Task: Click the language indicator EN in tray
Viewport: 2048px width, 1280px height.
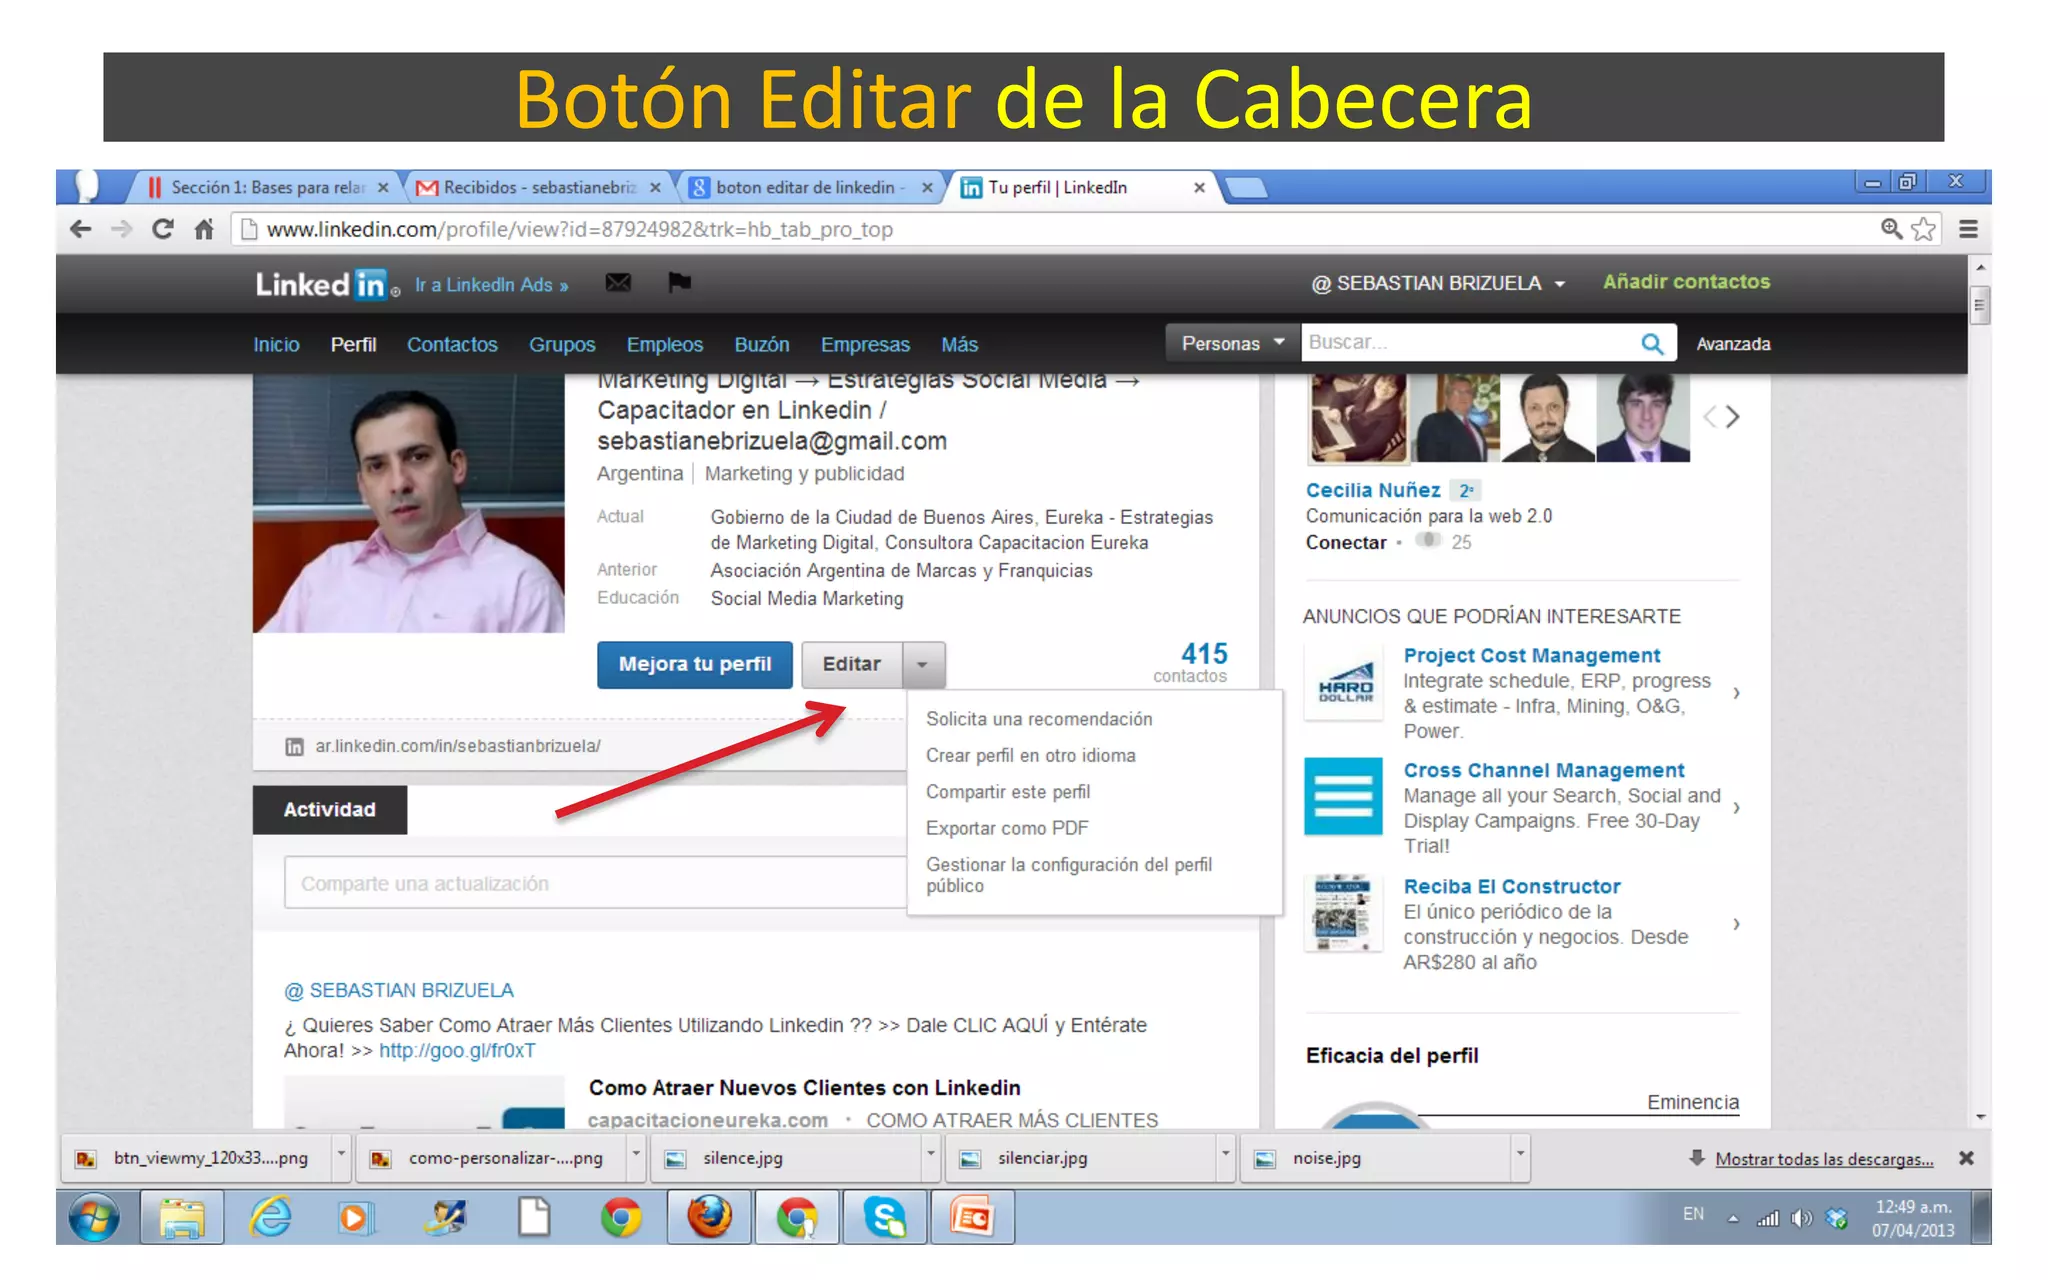Action: coord(1692,1214)
